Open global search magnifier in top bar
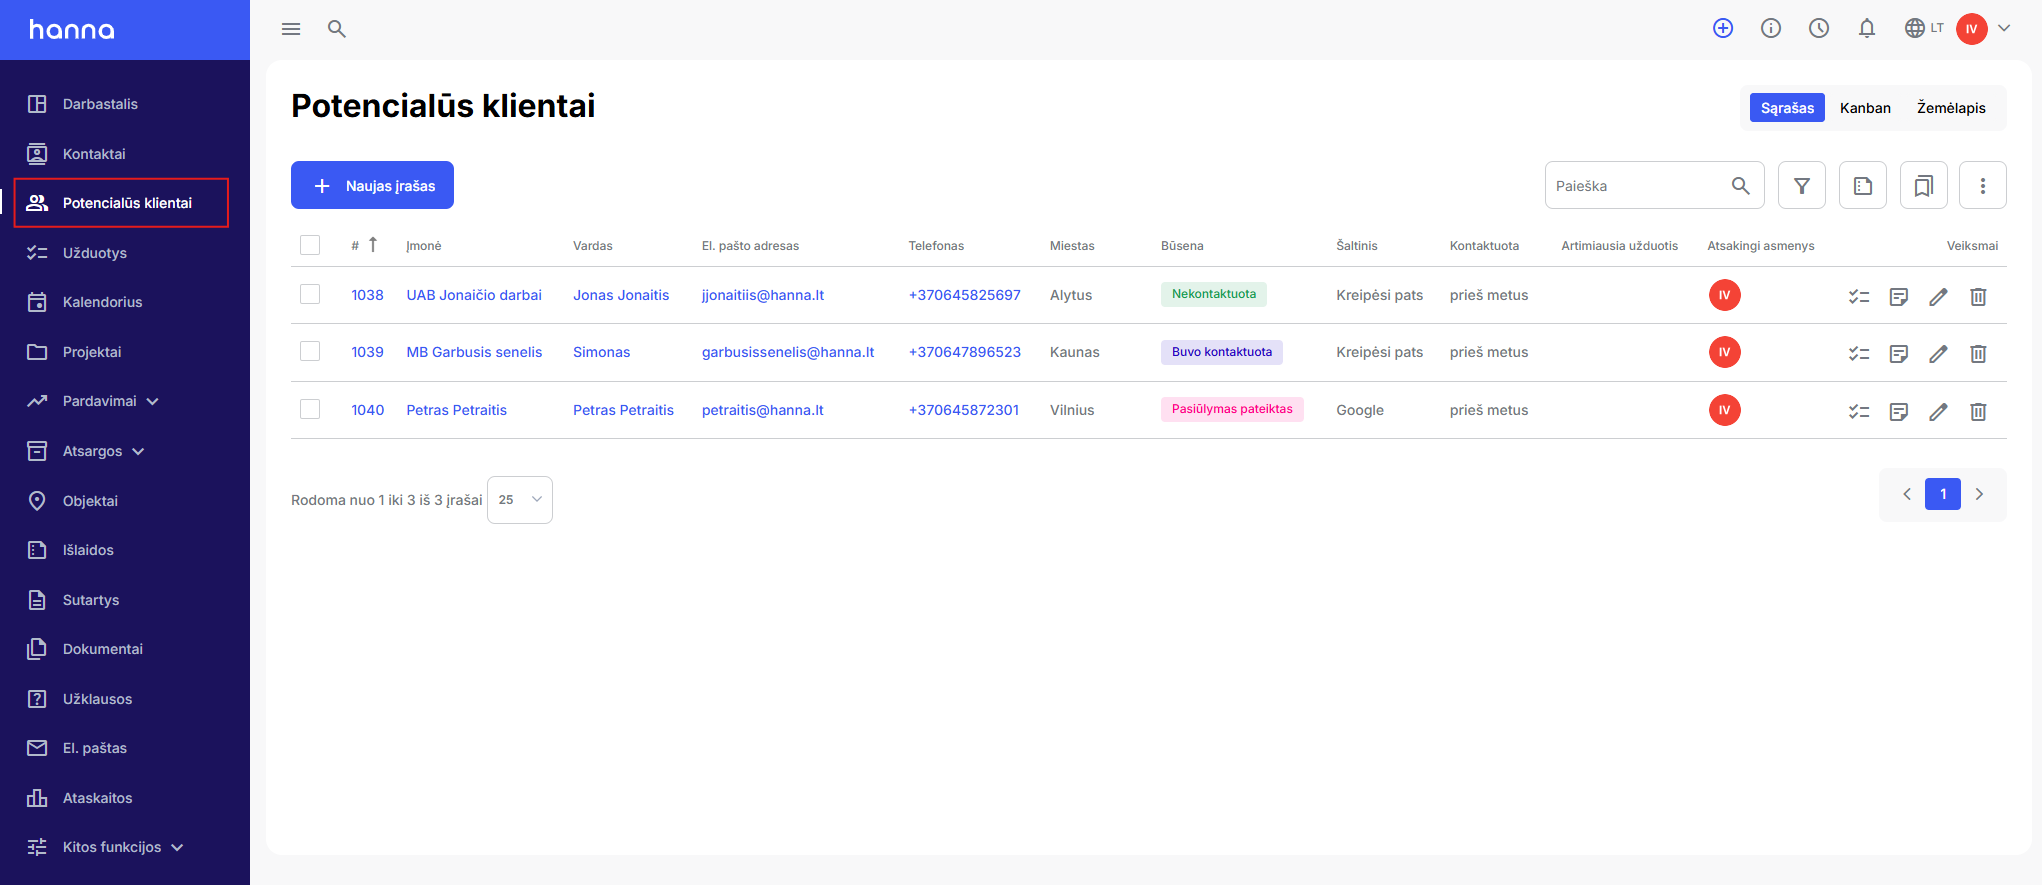 click(x=337, y=29)
